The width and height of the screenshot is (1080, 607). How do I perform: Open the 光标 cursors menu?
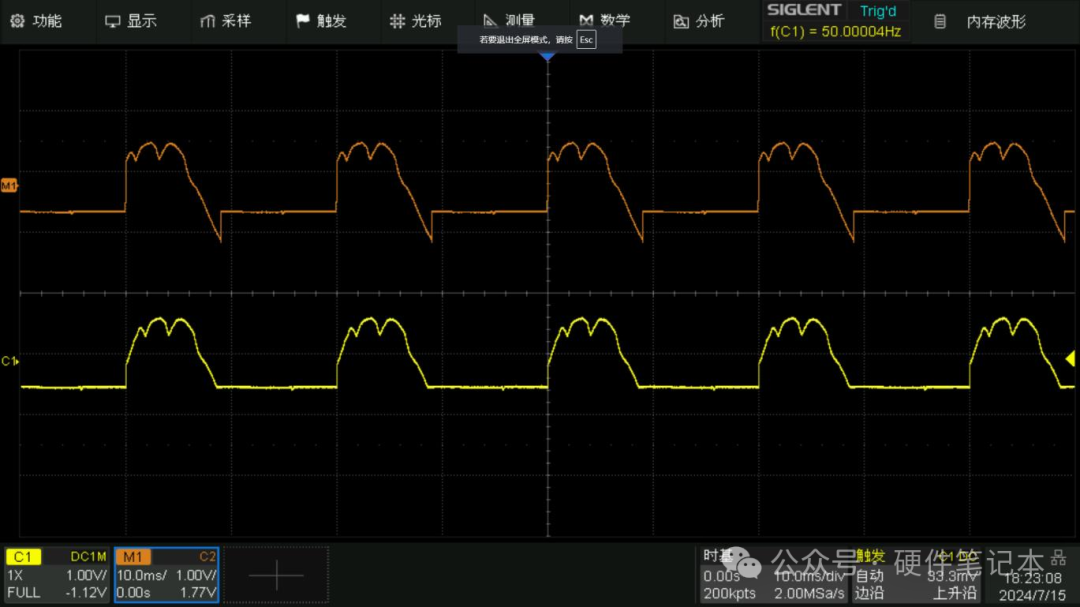coord(415,21)
